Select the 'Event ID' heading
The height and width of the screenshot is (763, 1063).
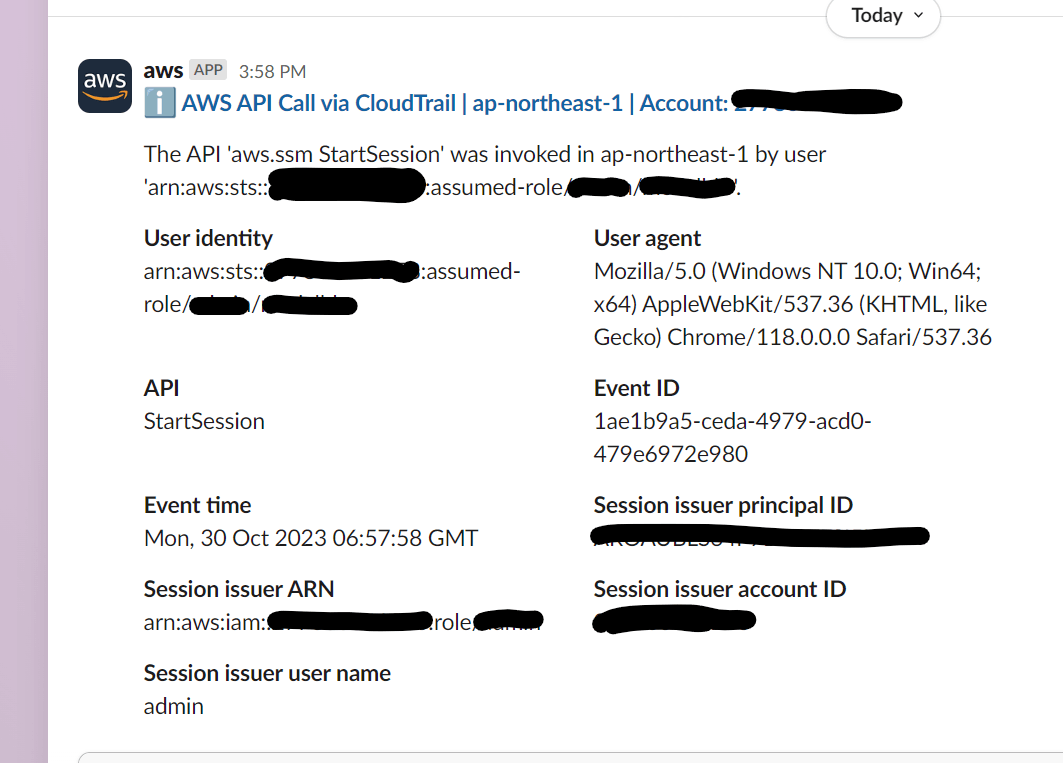tap(637, 388)
